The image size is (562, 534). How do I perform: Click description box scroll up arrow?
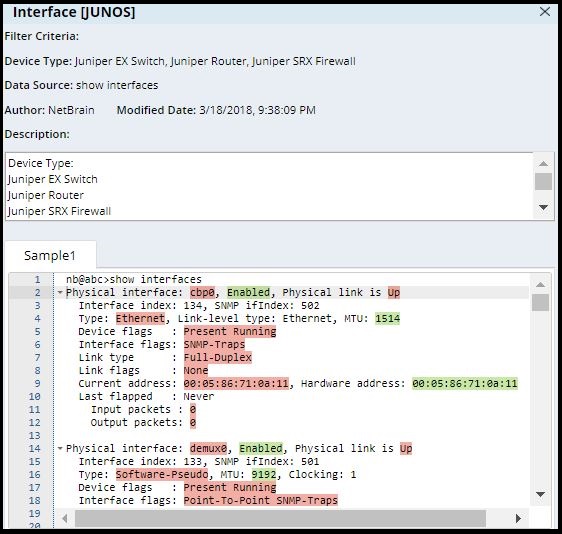(x=543, y=163)
